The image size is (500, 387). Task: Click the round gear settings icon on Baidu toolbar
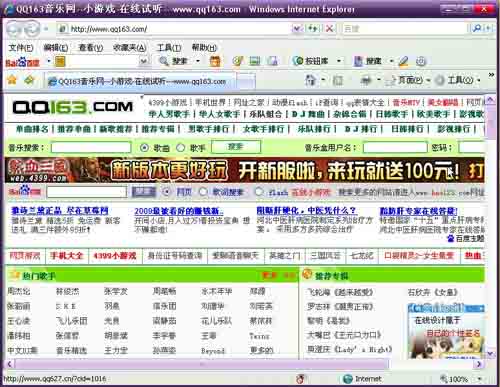click(x=421, y=61)
